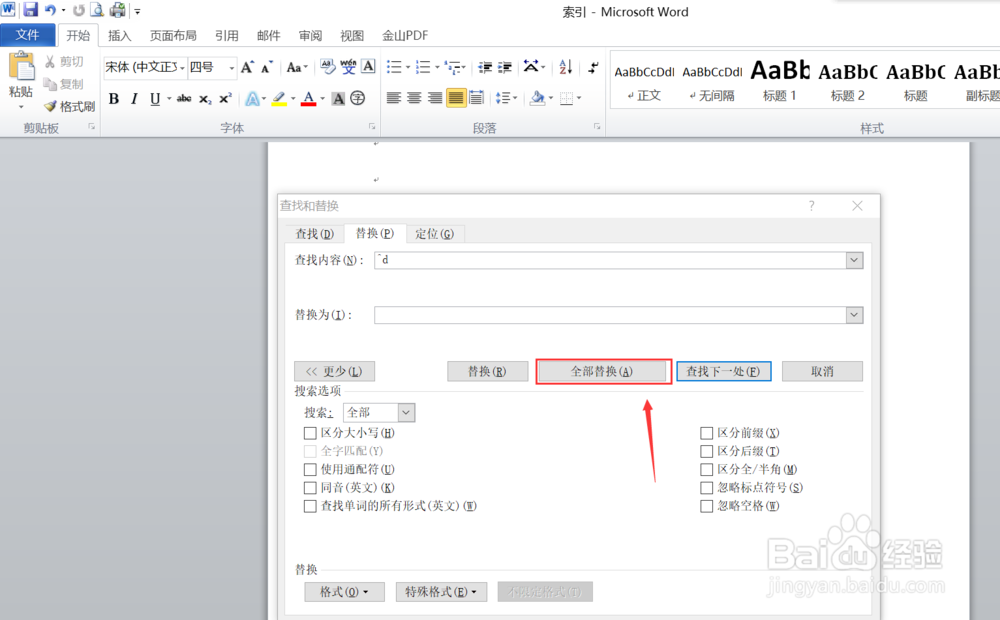Apply superscript formatting
The width and height of the screenshot is (1000, 620).
click(225, 99)
